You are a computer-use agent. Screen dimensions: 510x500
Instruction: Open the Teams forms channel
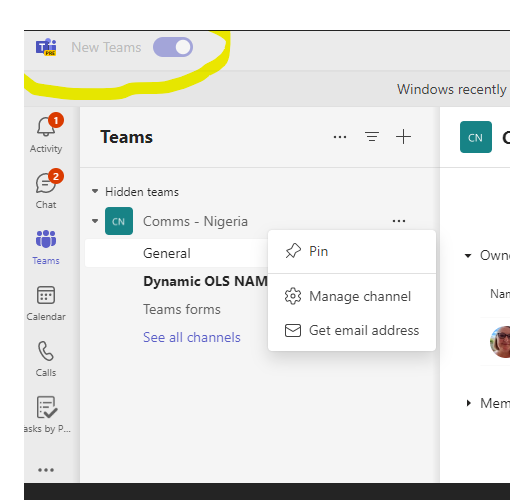(x=182, y=309)
